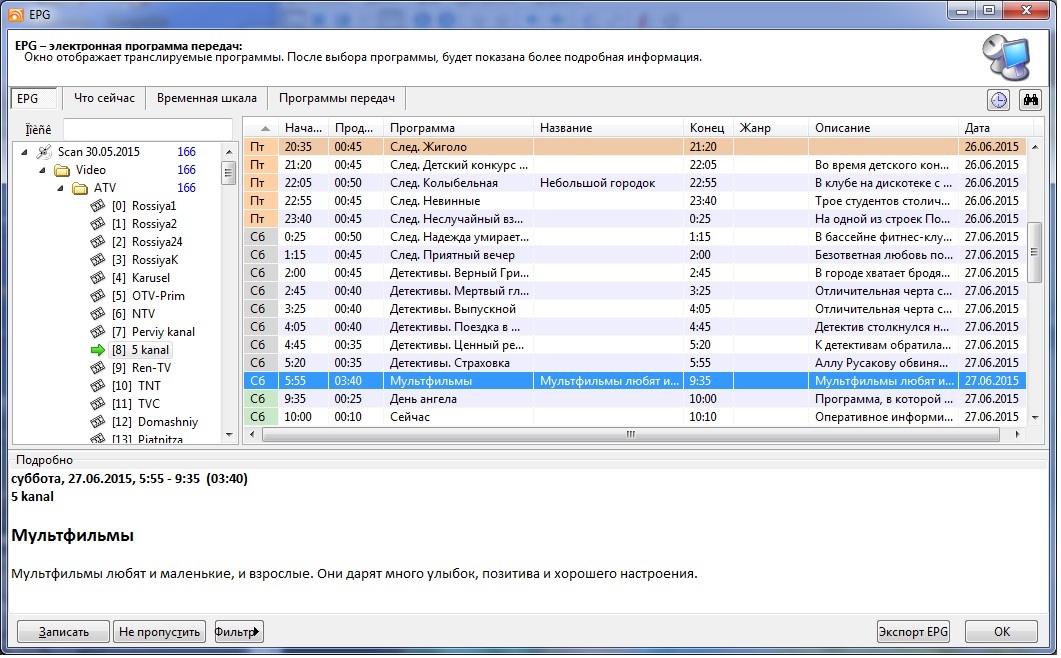Click the program list horizontal scrollbar

(x=630, y=436)
